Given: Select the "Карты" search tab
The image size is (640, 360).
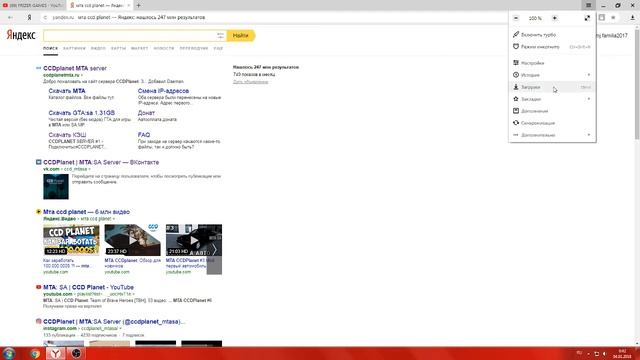Looking at the screenshot, I should coord(118,48).
